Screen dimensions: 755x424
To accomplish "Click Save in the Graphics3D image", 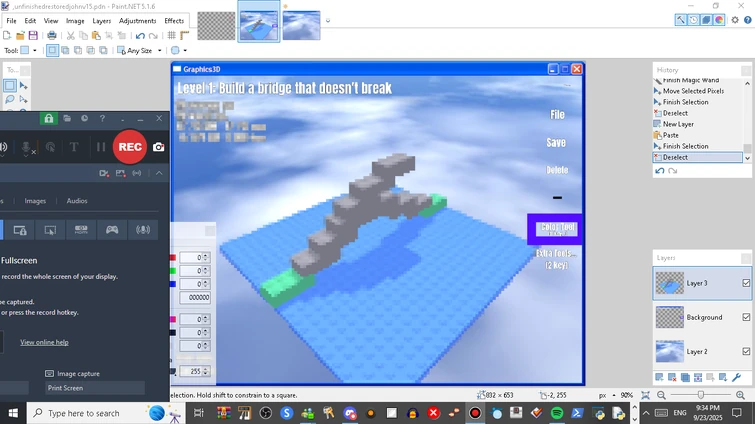I will (556, 142).
